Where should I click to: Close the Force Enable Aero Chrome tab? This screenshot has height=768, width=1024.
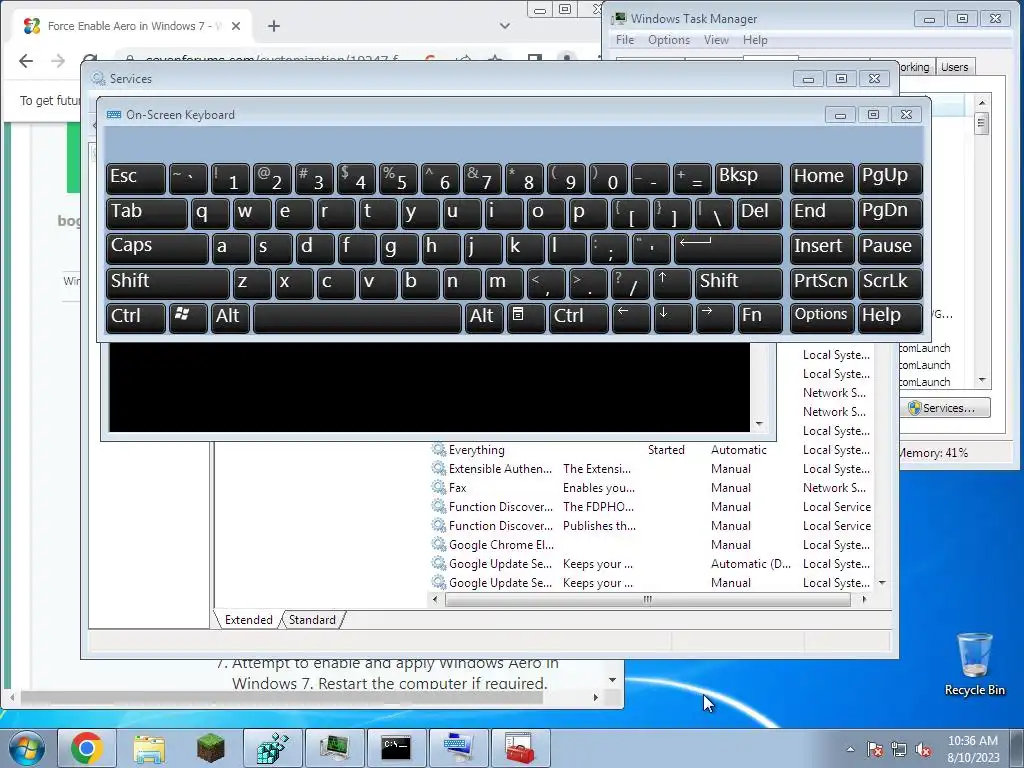coord(236,26)
